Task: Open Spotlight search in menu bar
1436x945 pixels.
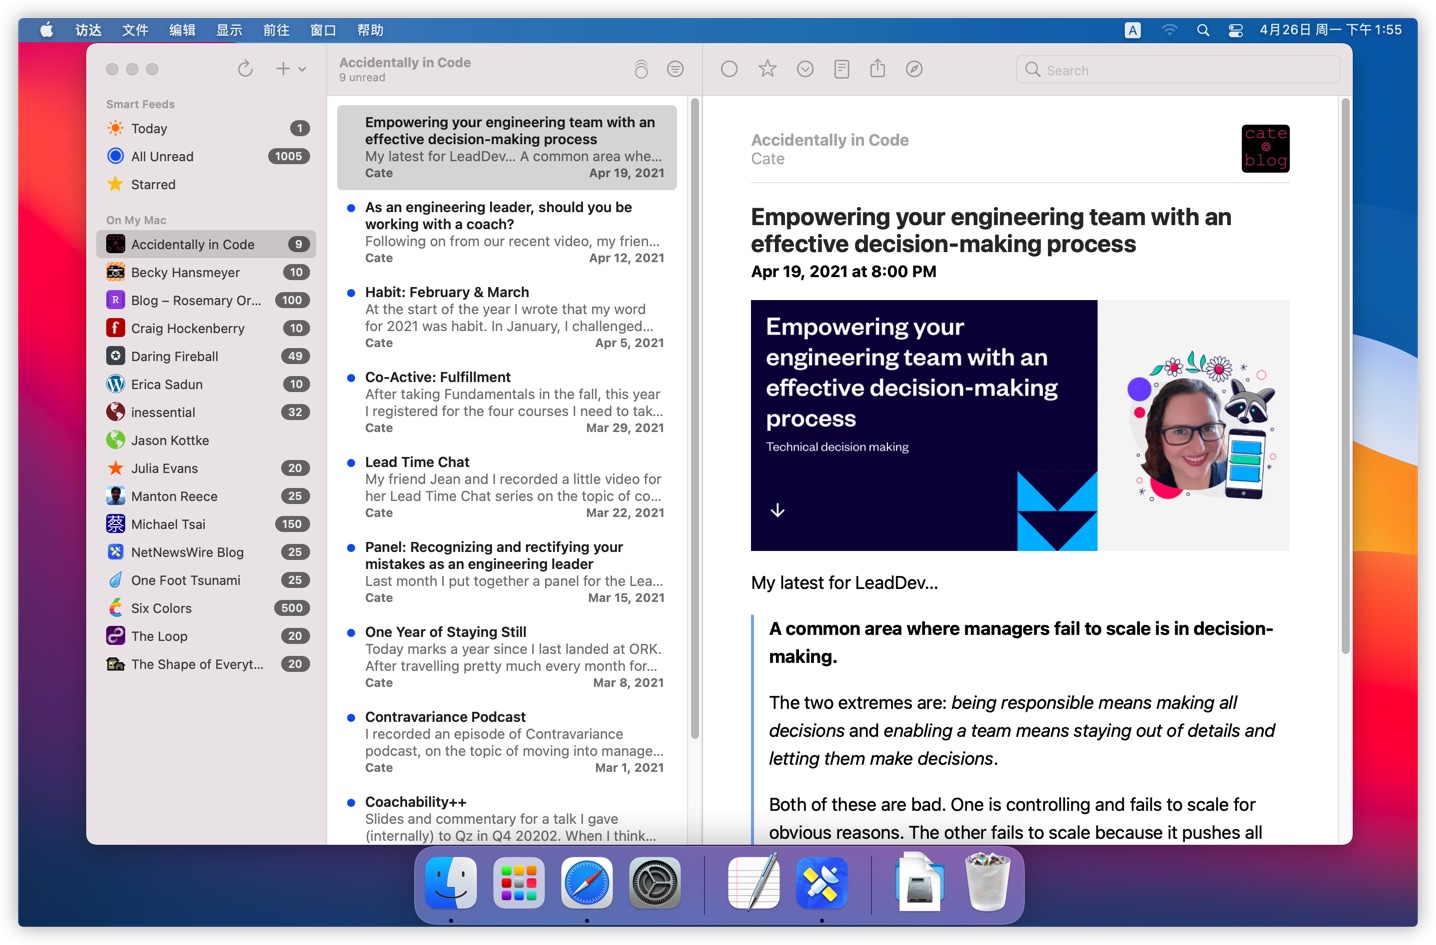Action: [x=1203, y=30]
